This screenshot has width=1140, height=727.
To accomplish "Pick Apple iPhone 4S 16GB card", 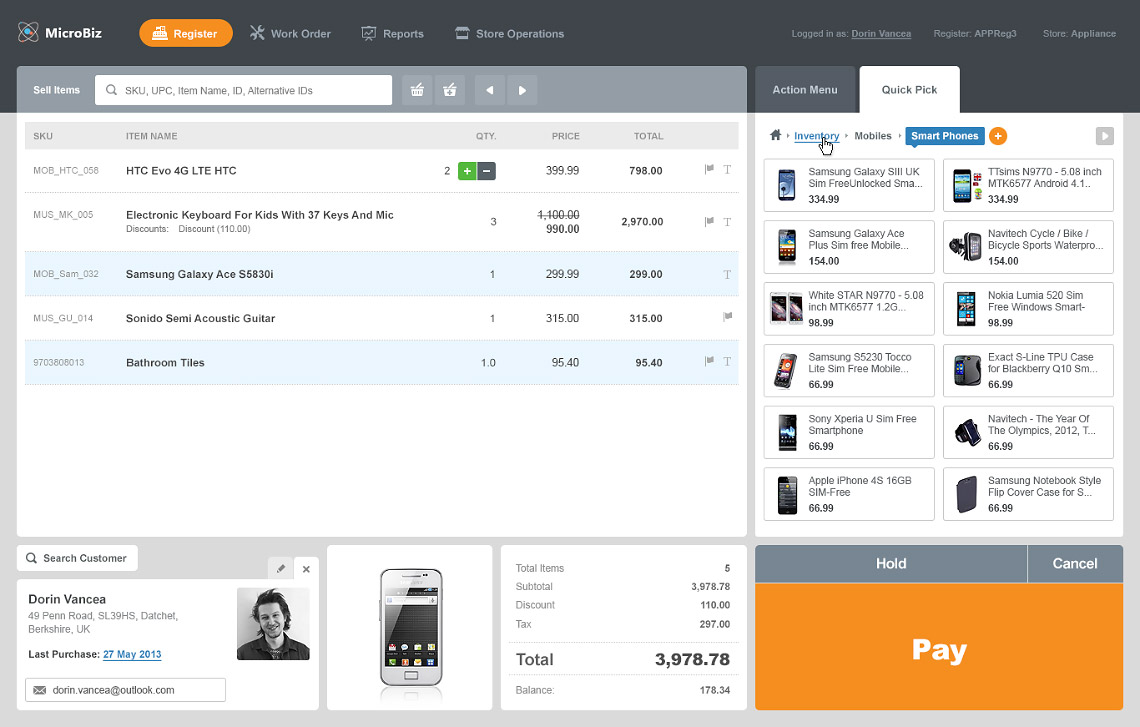I will coord(849,494).
